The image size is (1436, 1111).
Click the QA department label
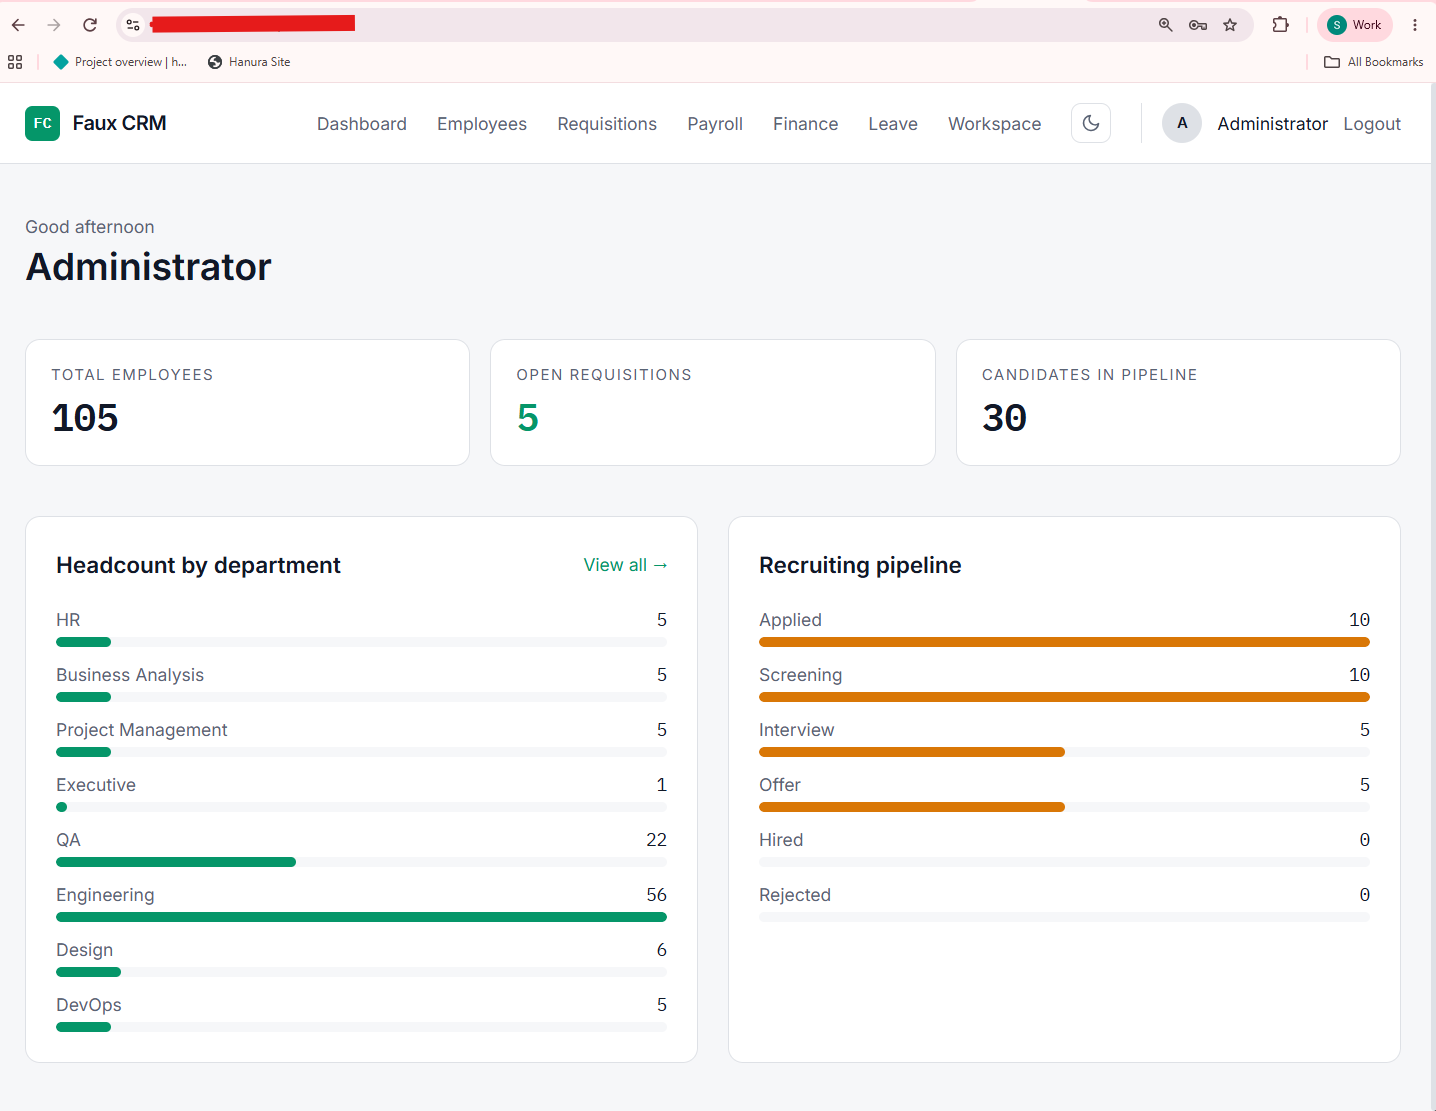pos(68,840)
